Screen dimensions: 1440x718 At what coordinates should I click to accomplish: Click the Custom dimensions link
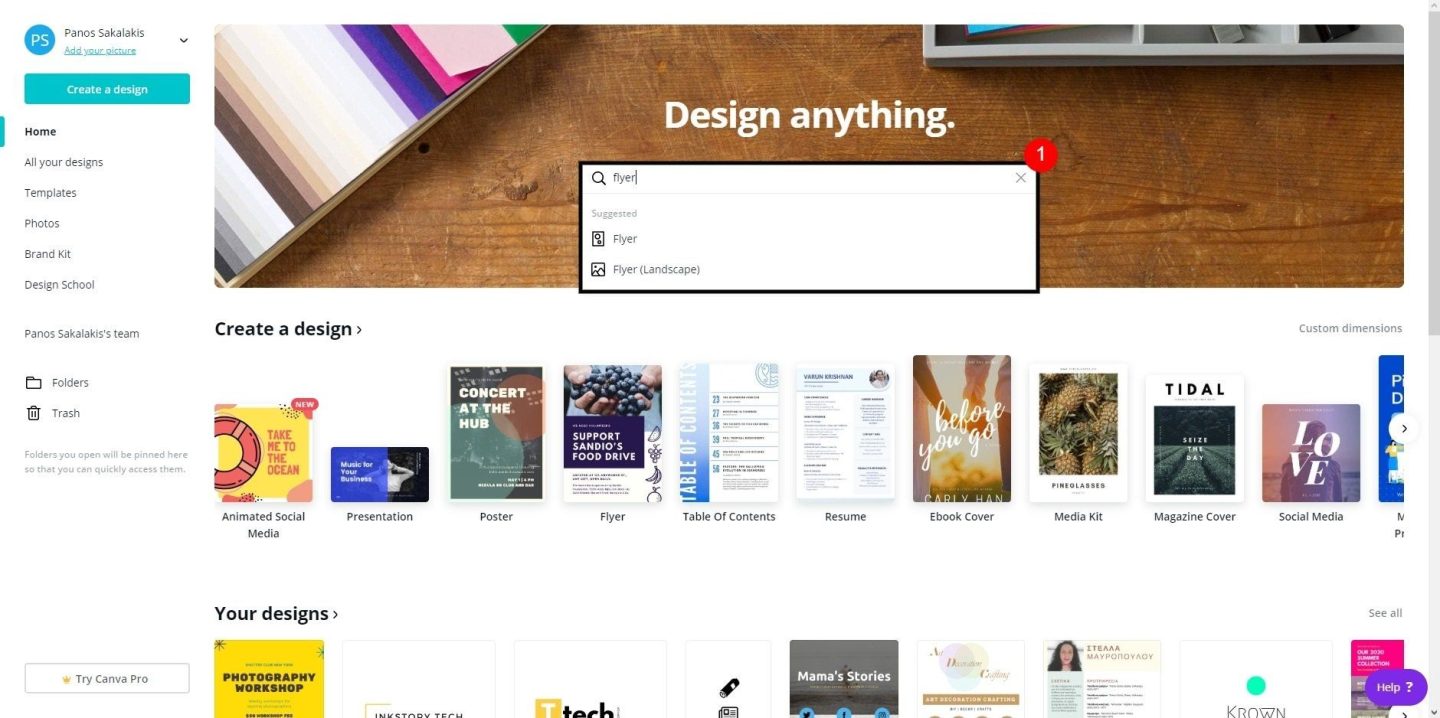pos(1350,328)
